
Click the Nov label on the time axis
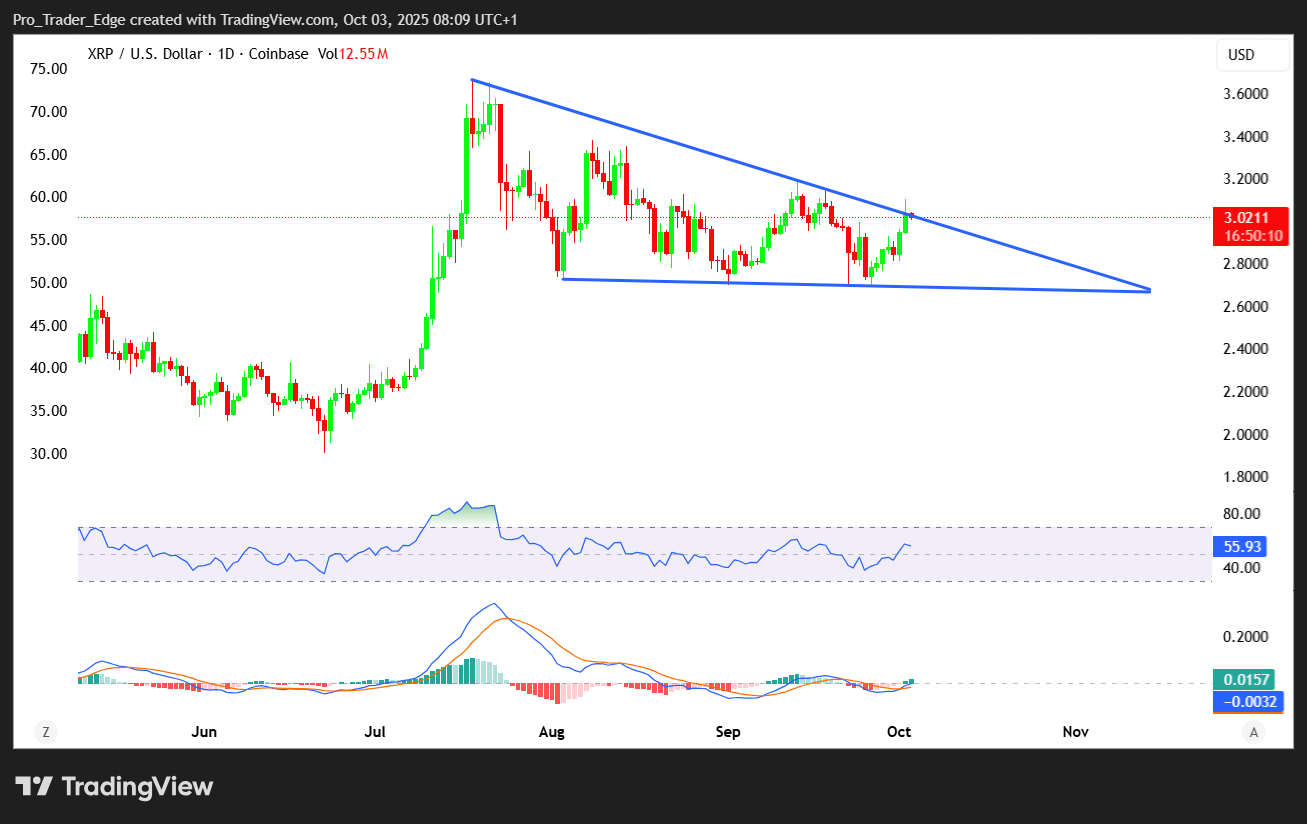1075,732
